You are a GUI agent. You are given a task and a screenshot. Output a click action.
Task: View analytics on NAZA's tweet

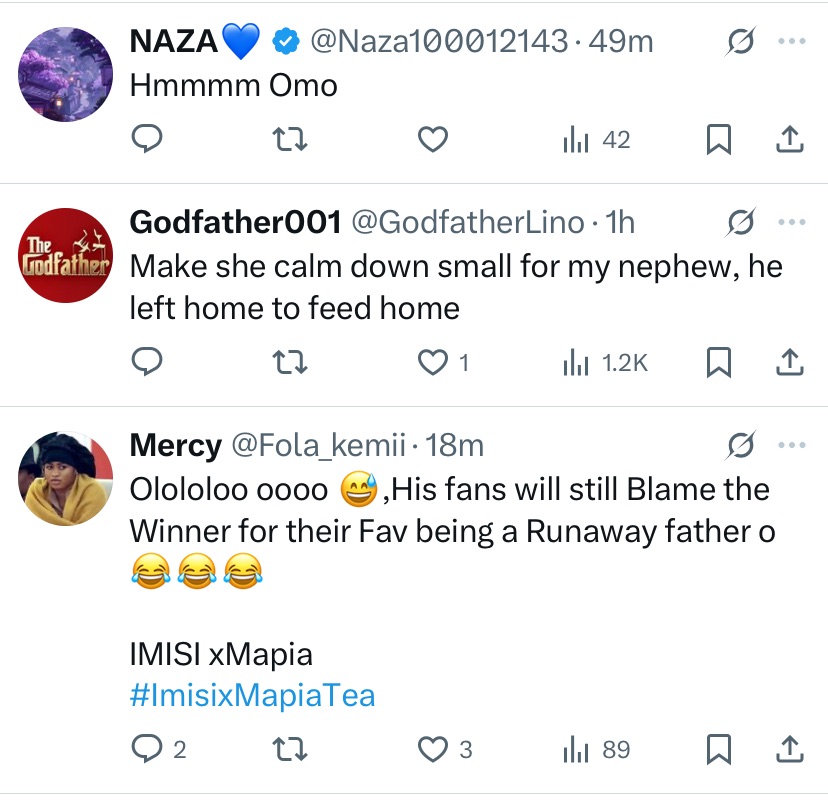click(x=597, y=140)
